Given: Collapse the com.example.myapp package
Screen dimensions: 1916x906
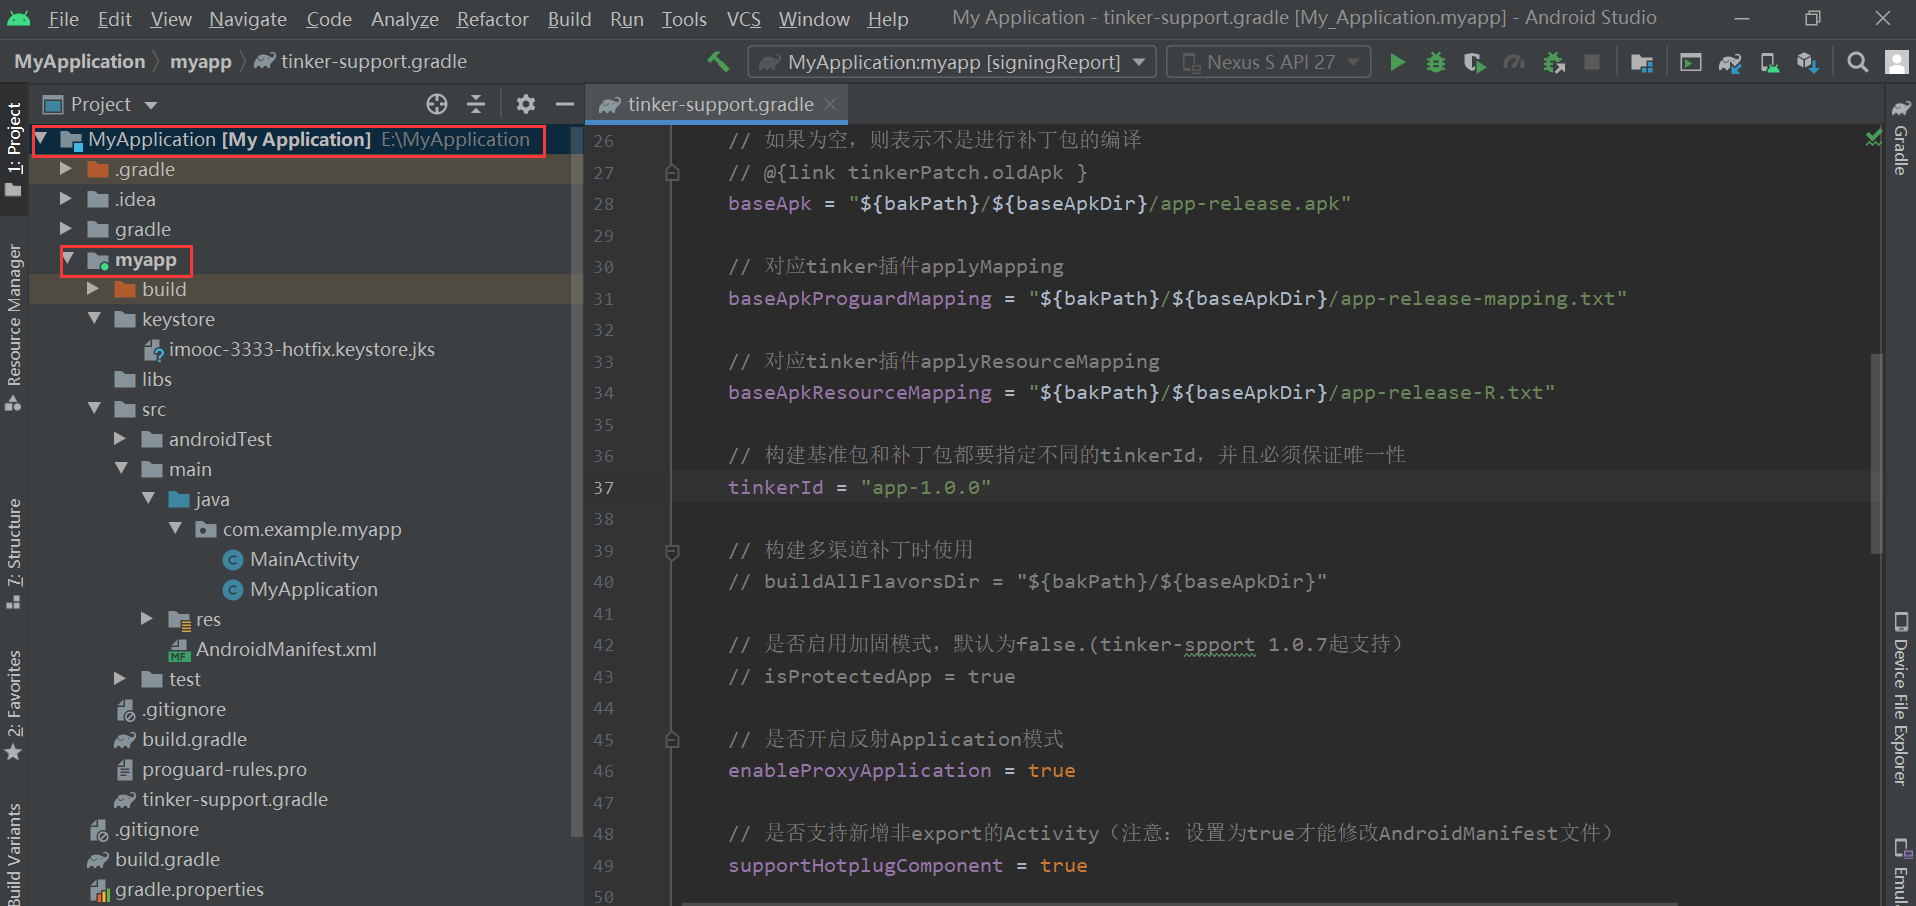Looking at the screenshot, I should coord(176,529).
